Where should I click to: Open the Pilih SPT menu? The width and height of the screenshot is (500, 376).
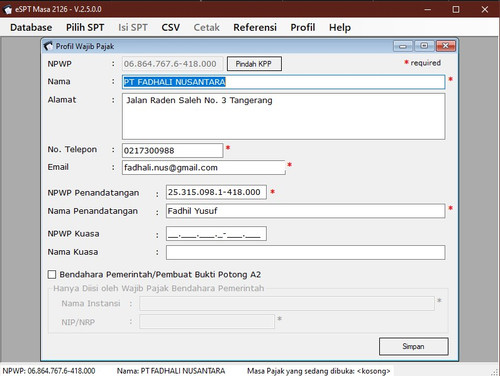(85, 27)
